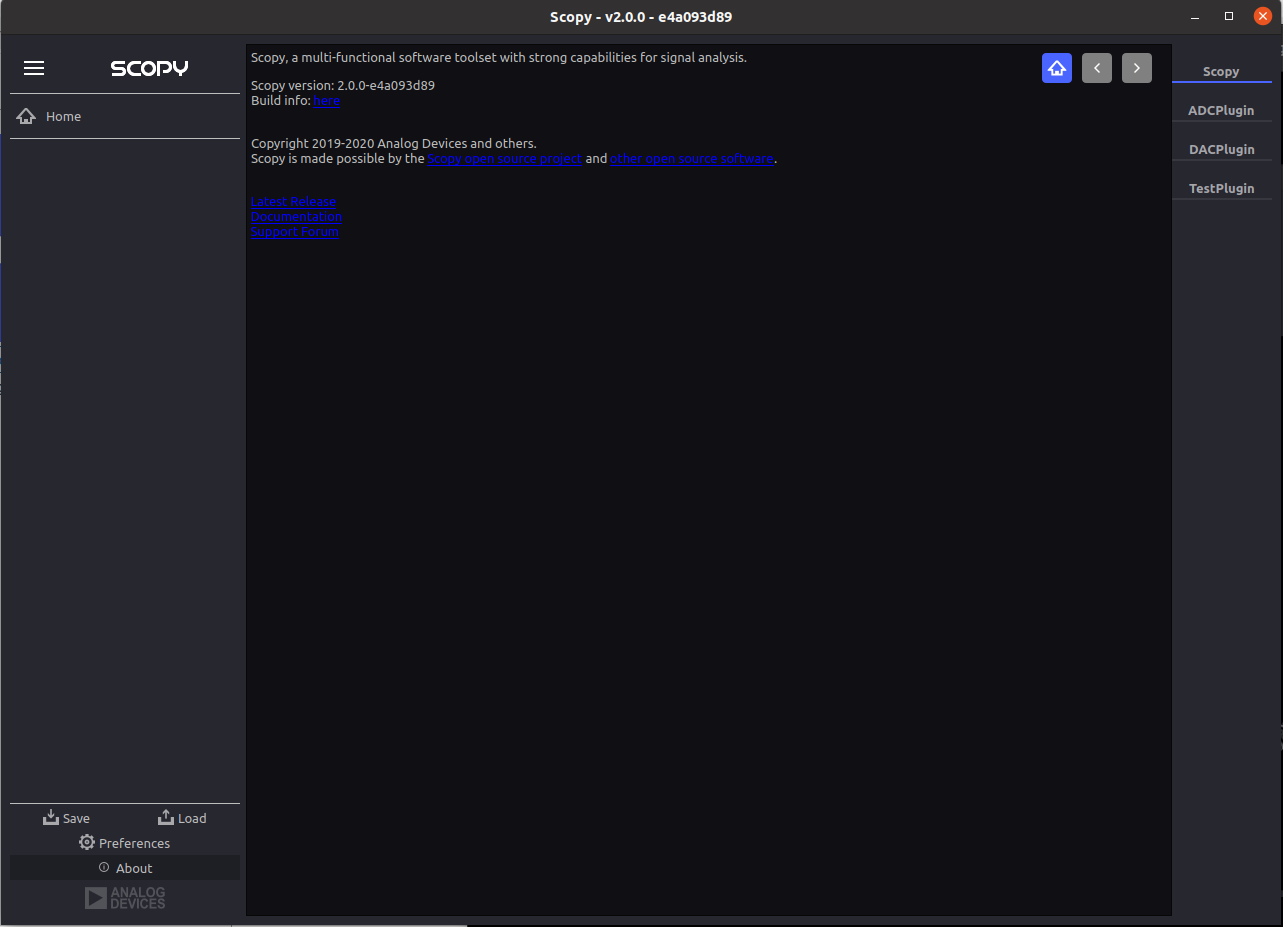Open the Home item in the sidebar

click(125, 116)
